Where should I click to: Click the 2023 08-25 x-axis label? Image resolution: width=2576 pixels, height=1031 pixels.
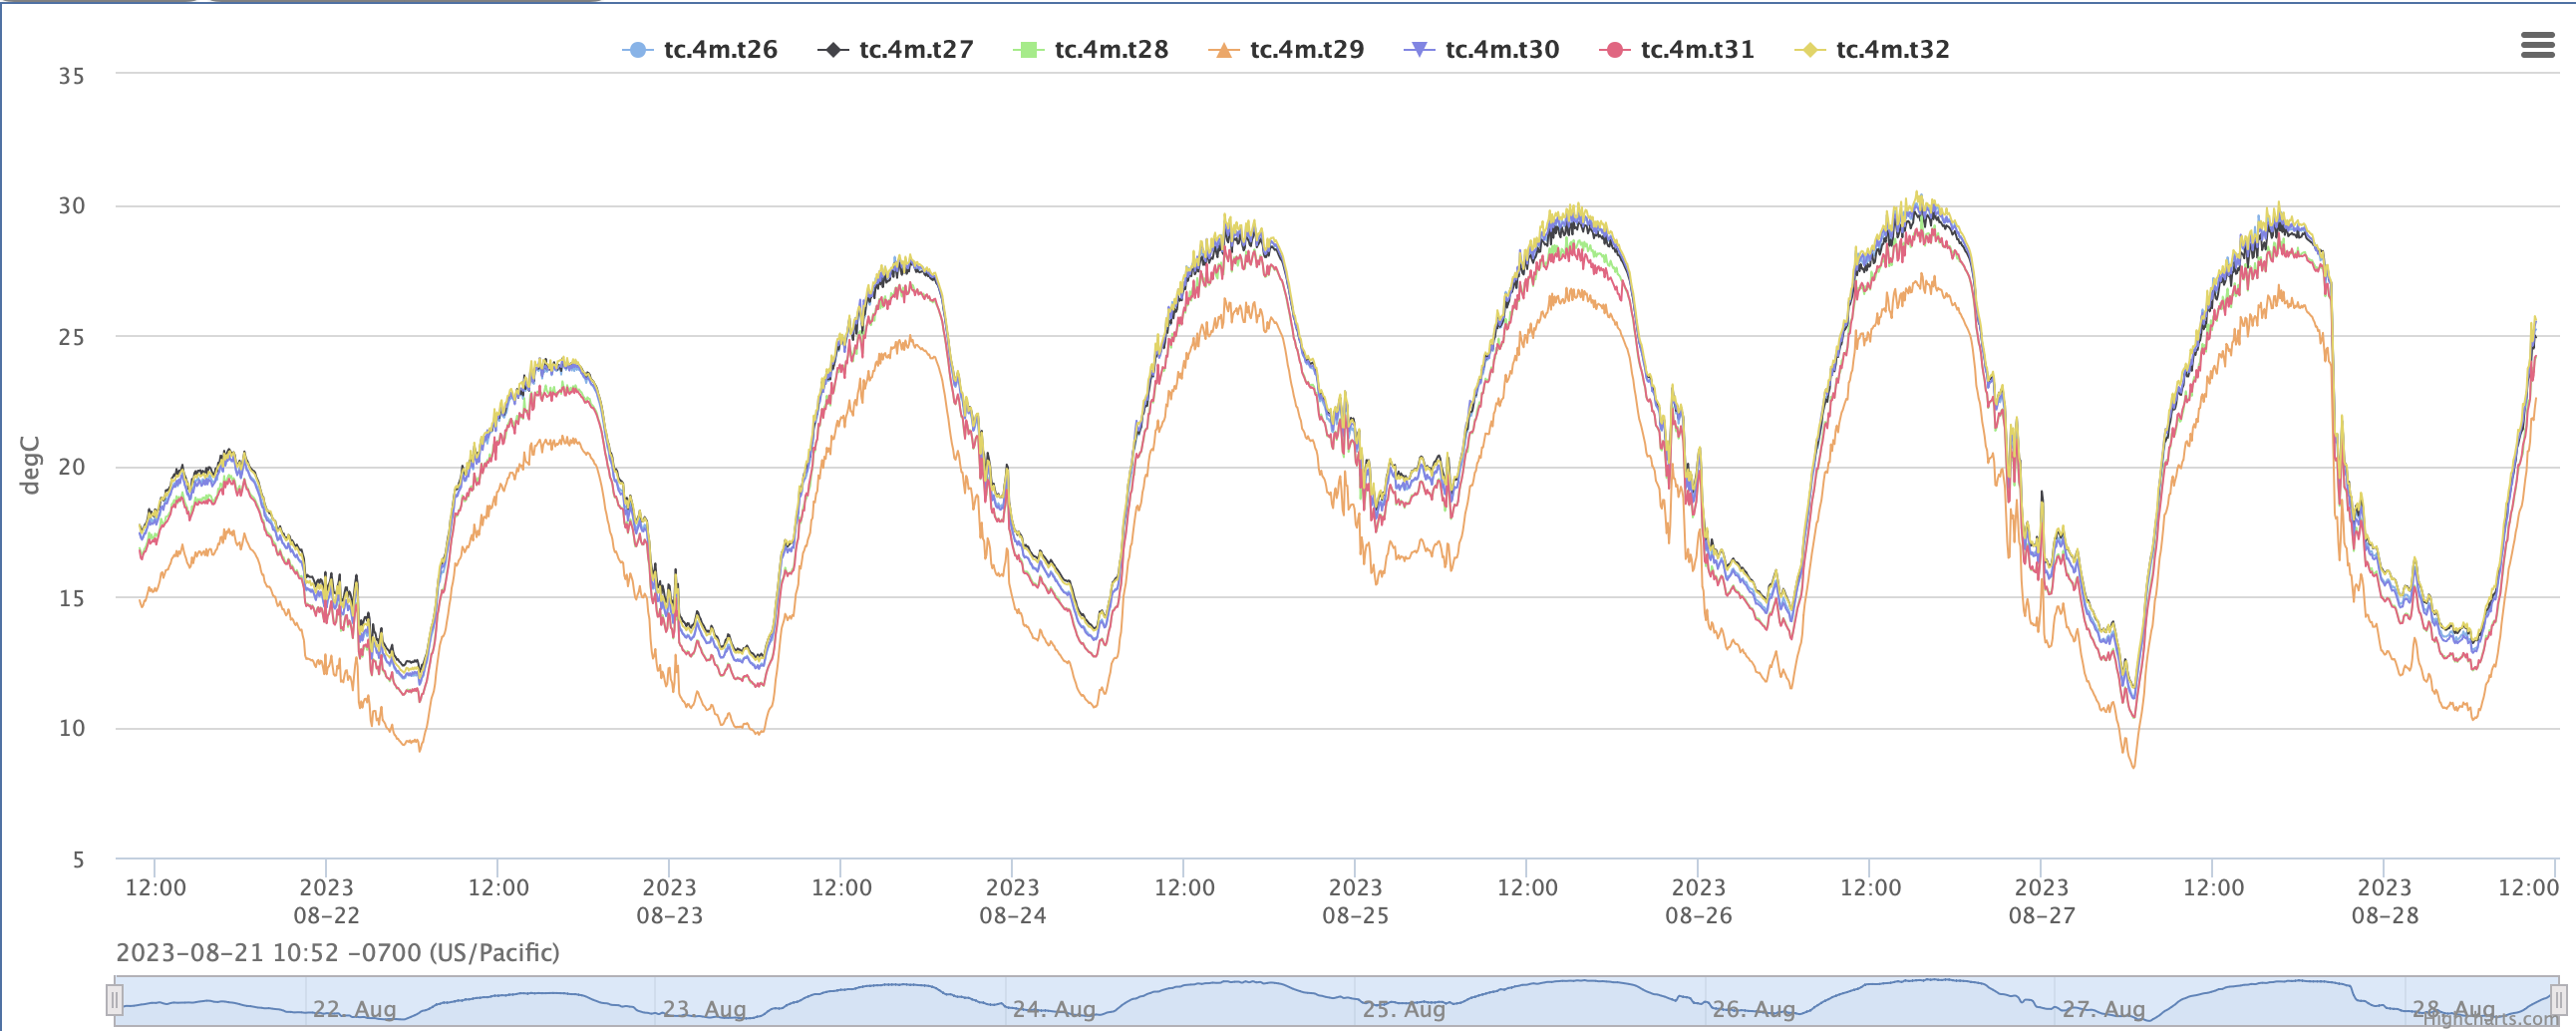1355,901
